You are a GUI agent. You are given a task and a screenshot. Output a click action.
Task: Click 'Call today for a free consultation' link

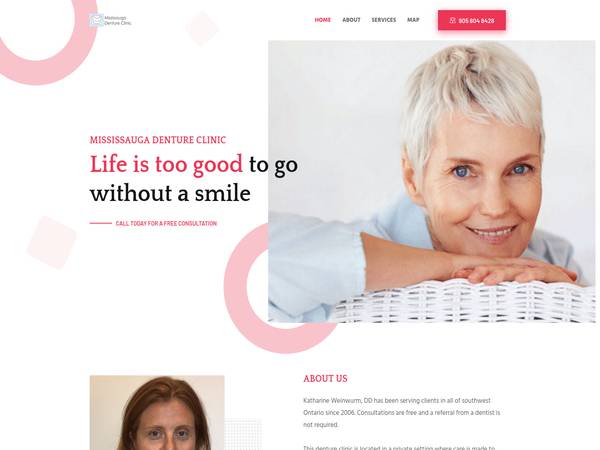(x=166, y=223)
